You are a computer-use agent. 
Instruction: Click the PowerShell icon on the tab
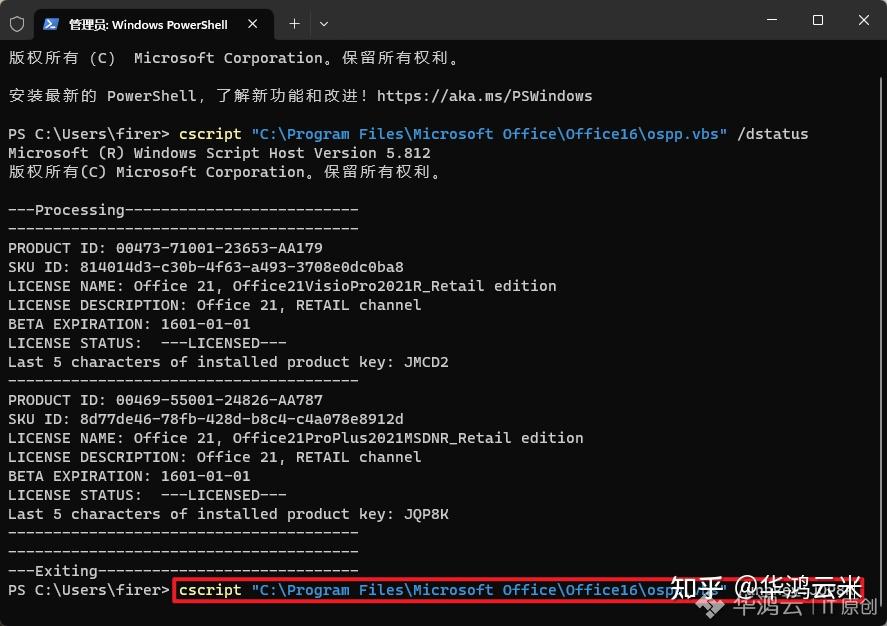[x=51, y=24]
